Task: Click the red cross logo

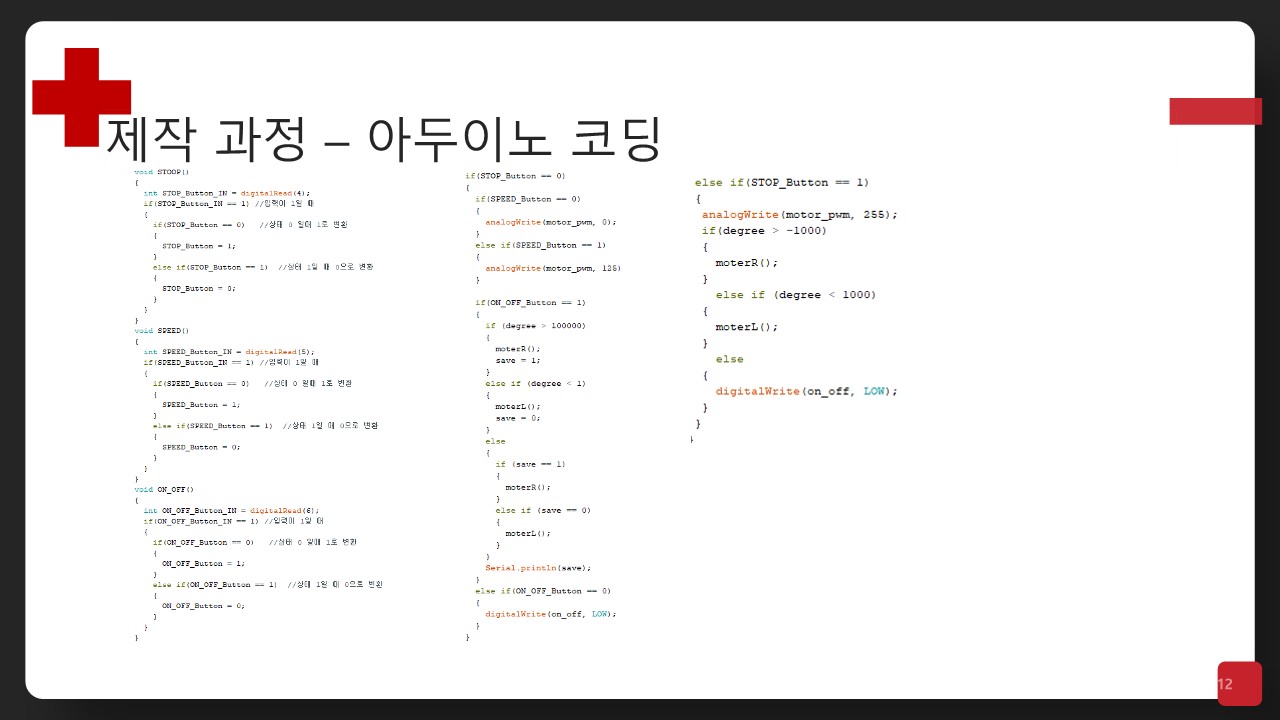Action: pyautogui.click(x=81, y=97)
